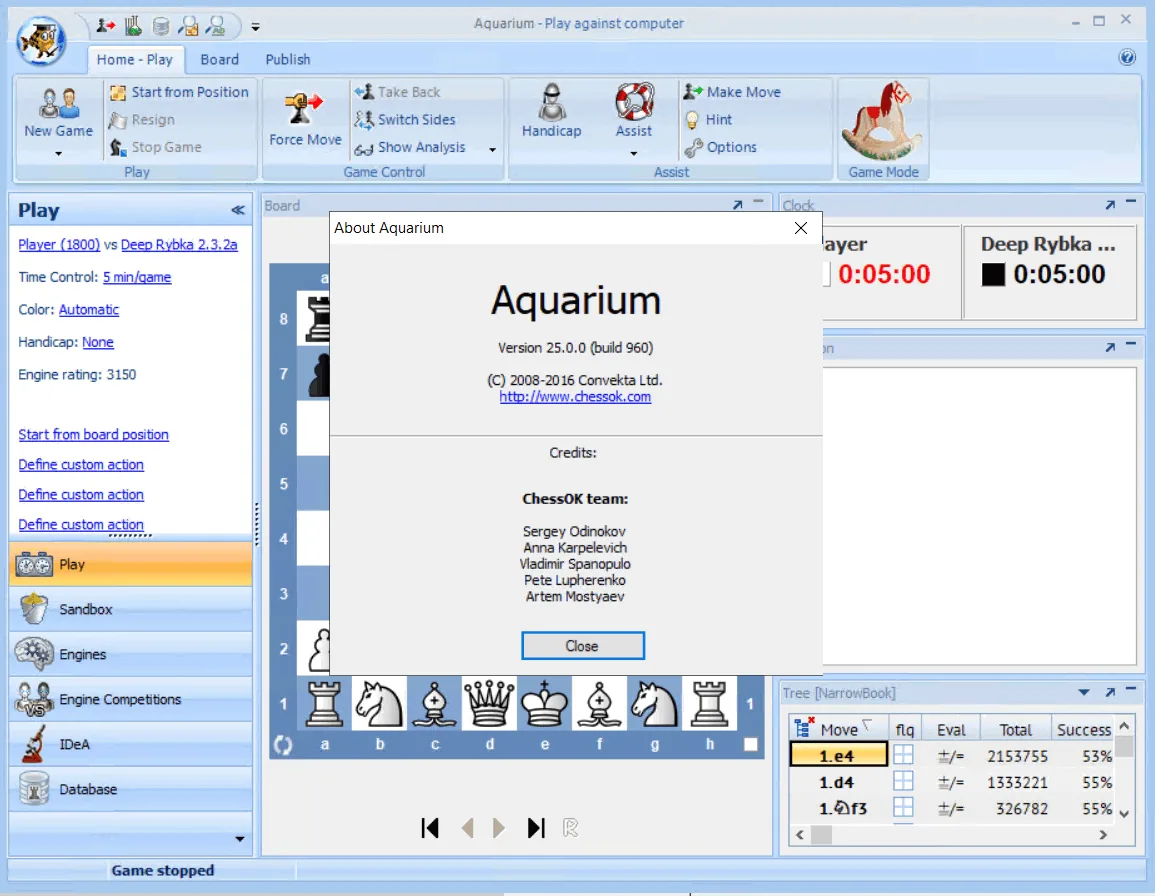Select Play in the sidebar
Viewport: 1155px width, 896px height.
pos(130,564)
